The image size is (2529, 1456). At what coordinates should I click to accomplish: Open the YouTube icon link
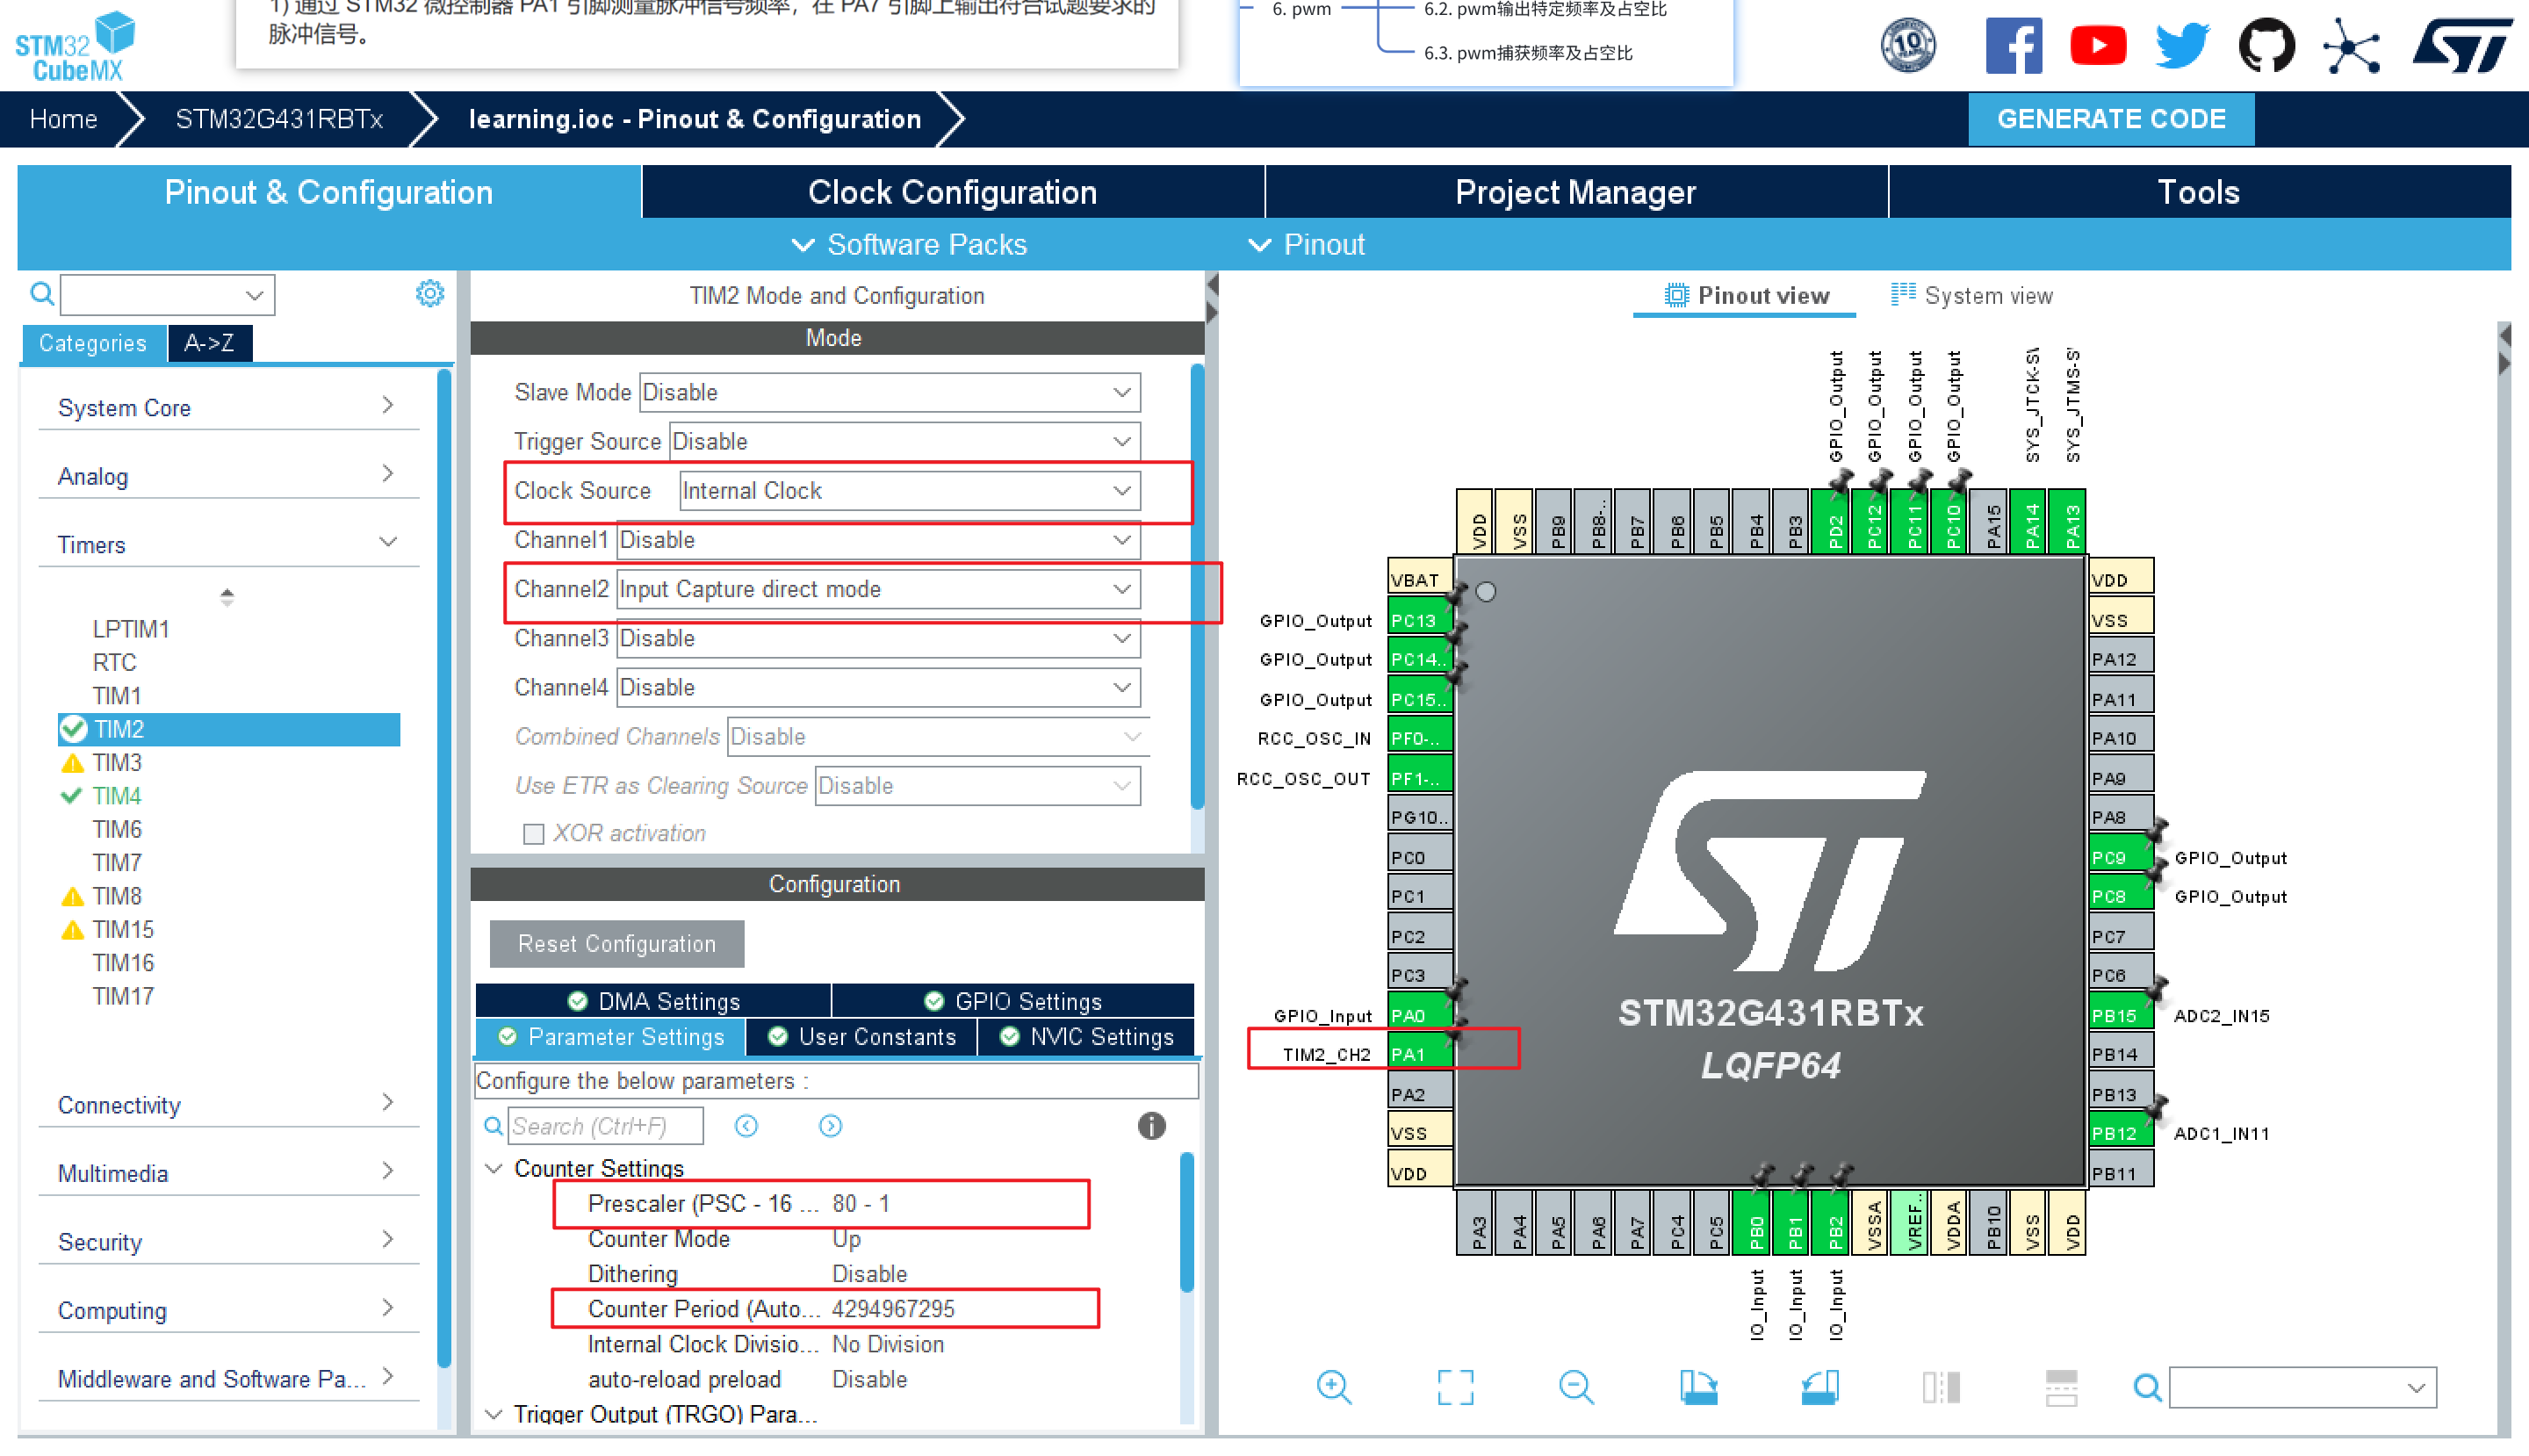click(x=2098, y=46)
